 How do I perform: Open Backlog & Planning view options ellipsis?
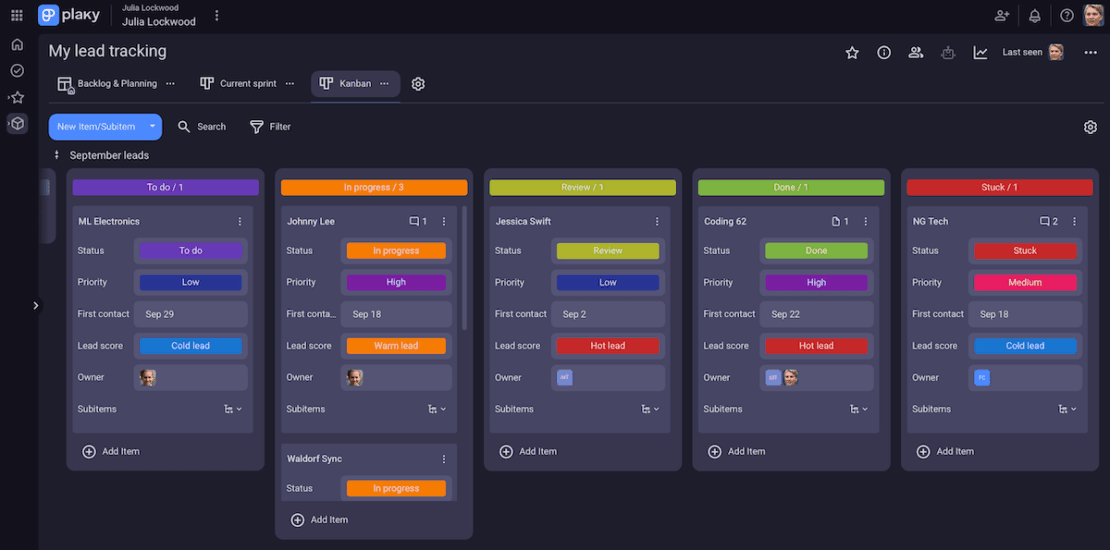coord(170,84)
